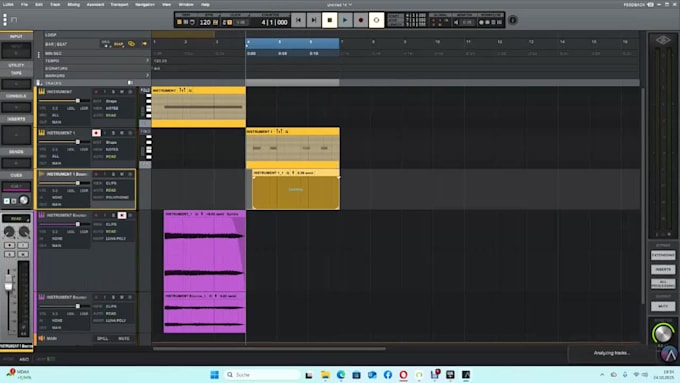Click the INPUT section in left sidebar
This screenshot has width=680, height=383.
[x=16, y=36]
